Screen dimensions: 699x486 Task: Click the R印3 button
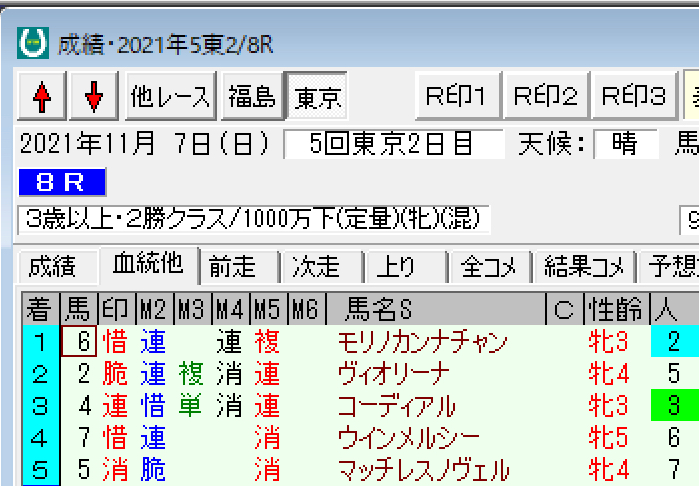(x=634, y=96)
